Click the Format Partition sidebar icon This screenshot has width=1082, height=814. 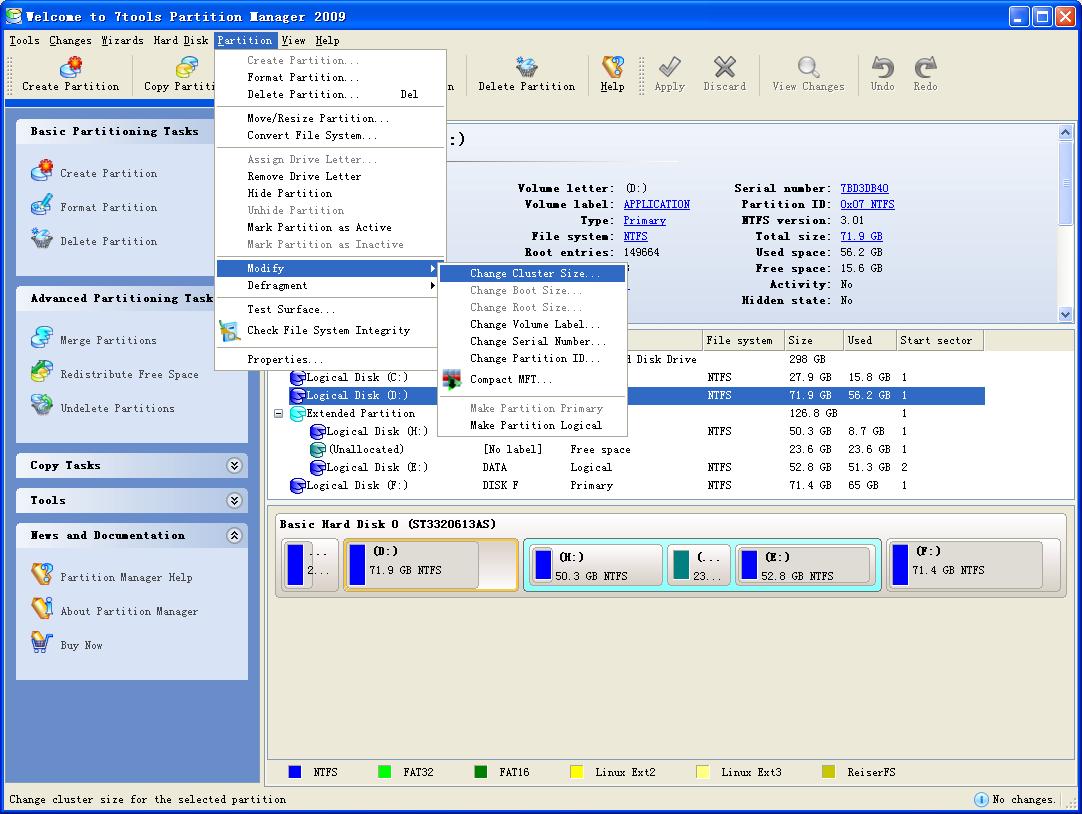(x=41, y=206)
